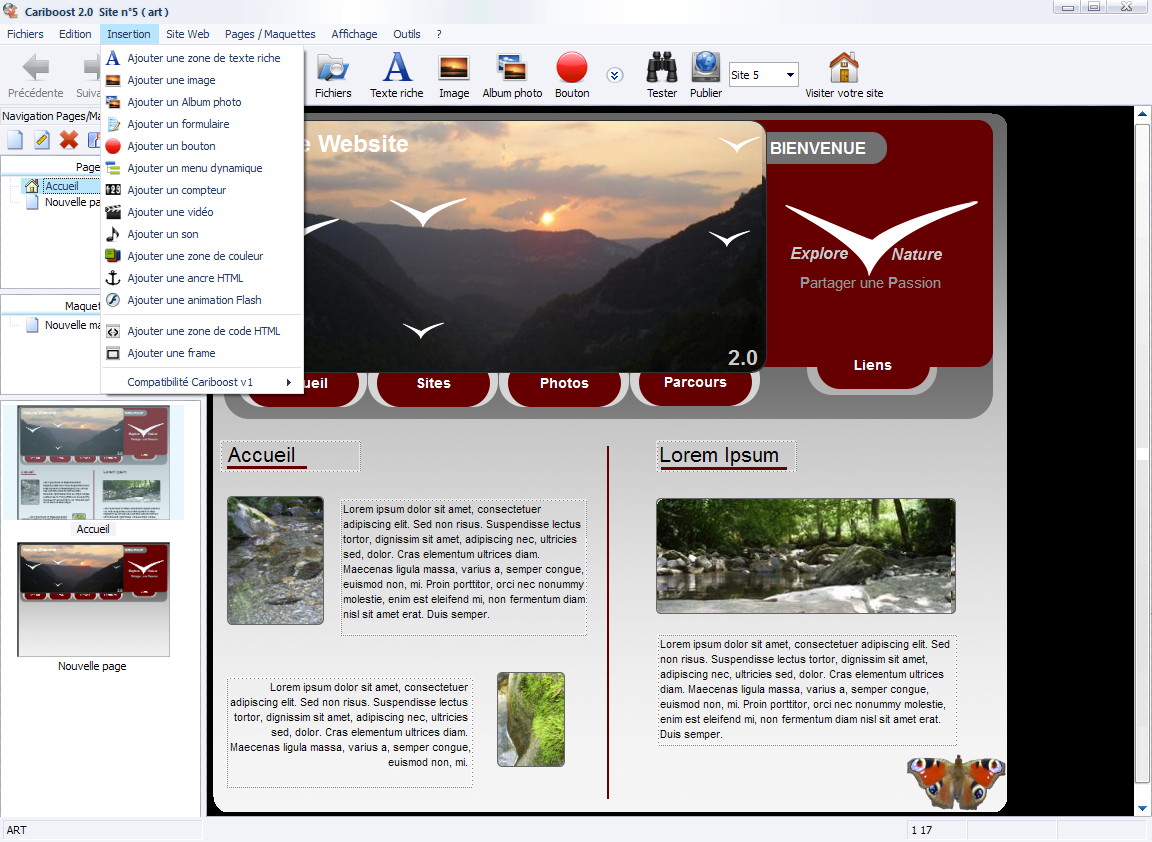Viewport: 1152px width, 842px height.
Task: Select the Accueil item in page tree
Action: [x=61, y=186]
